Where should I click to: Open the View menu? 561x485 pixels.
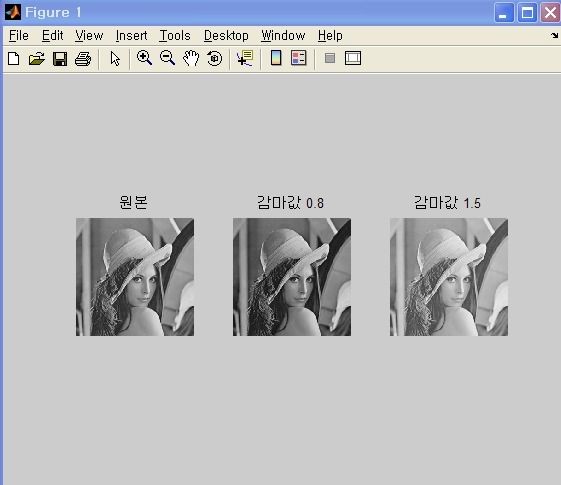[89, 35]
